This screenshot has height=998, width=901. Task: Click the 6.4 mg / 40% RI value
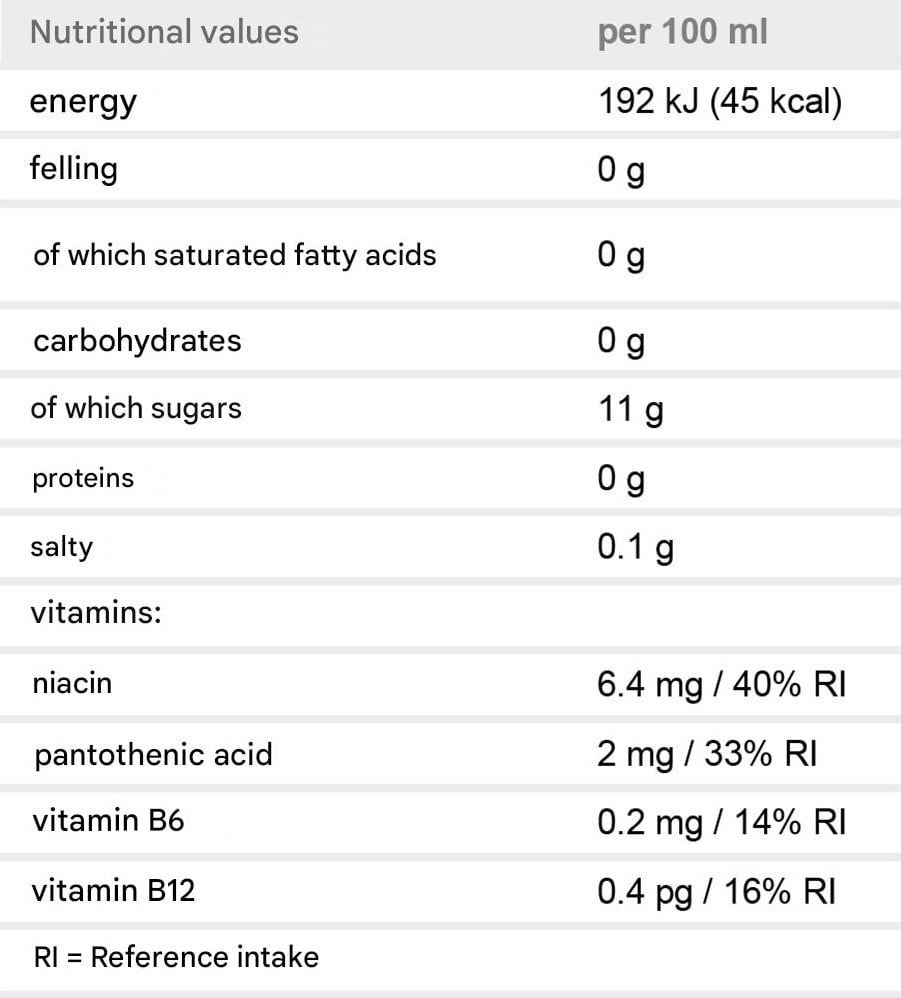(722, 685)
